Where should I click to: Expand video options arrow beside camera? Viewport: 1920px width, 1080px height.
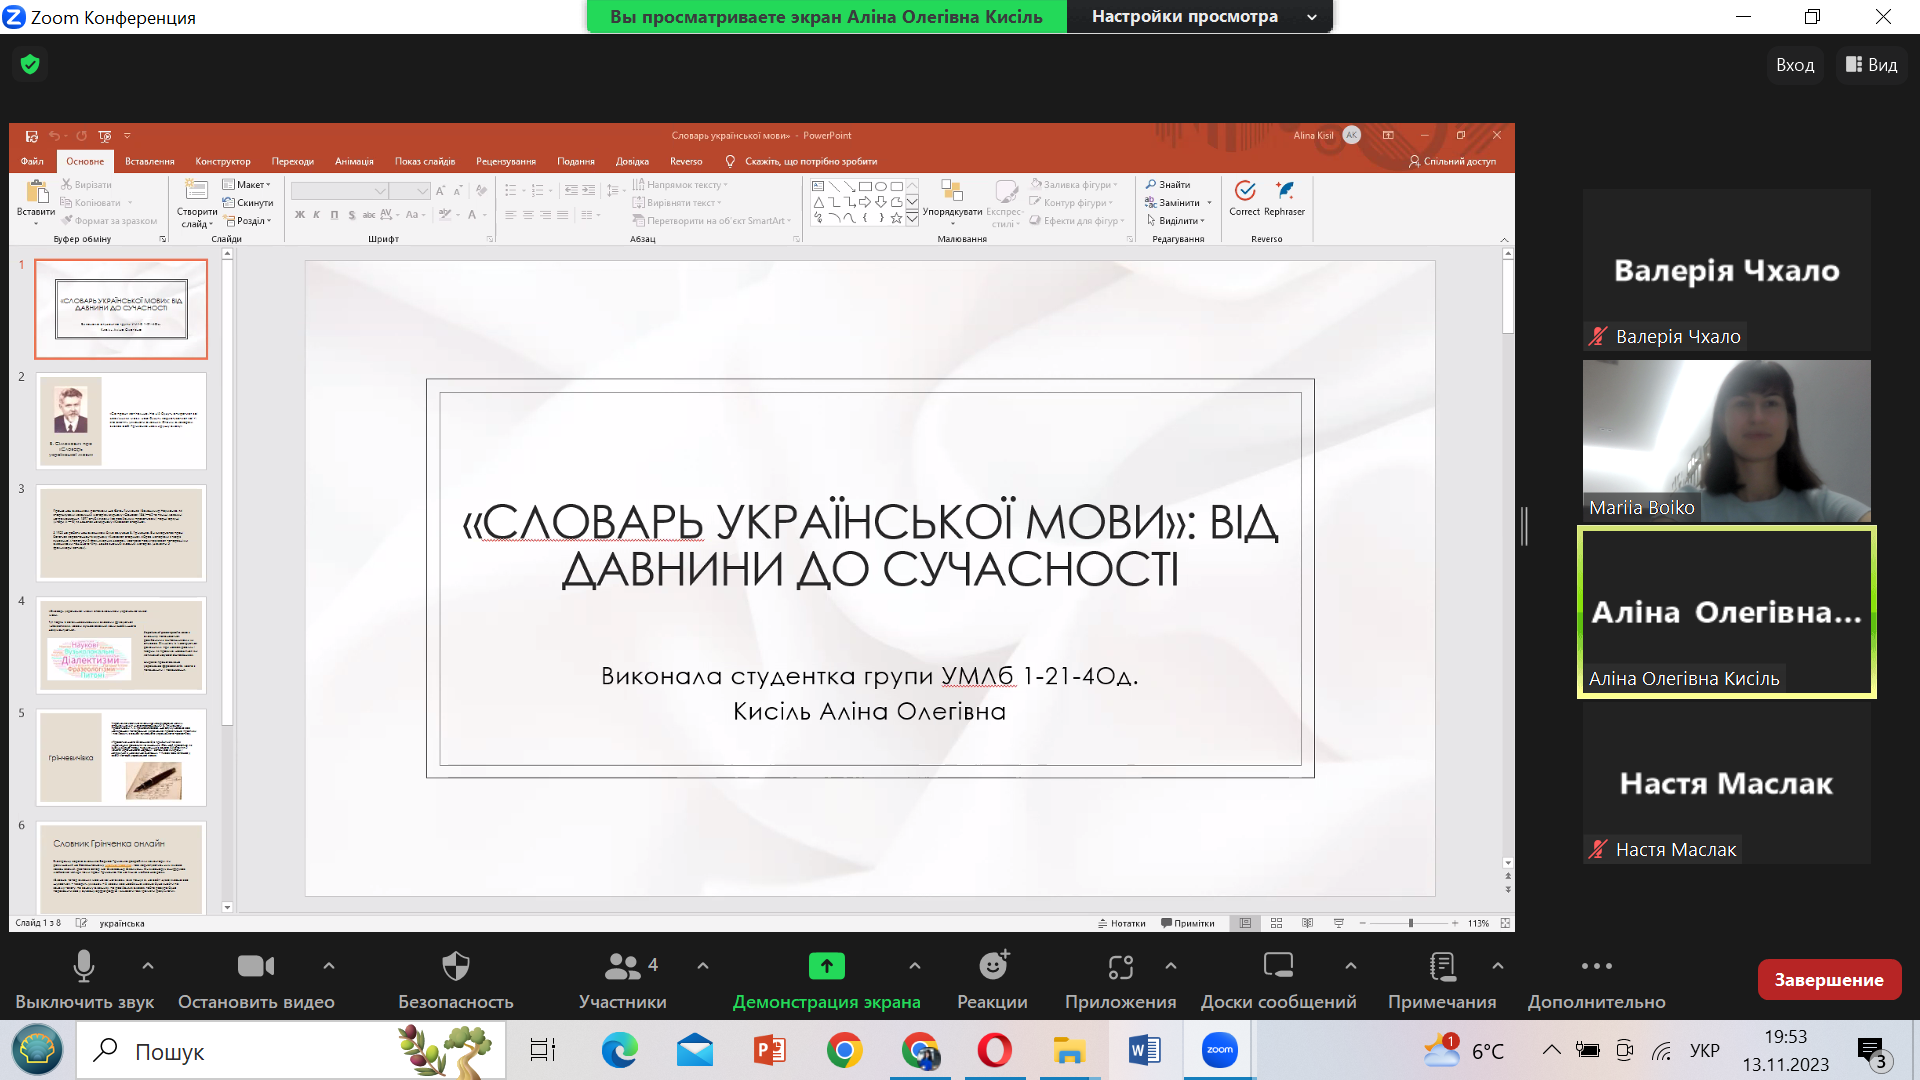329,966
